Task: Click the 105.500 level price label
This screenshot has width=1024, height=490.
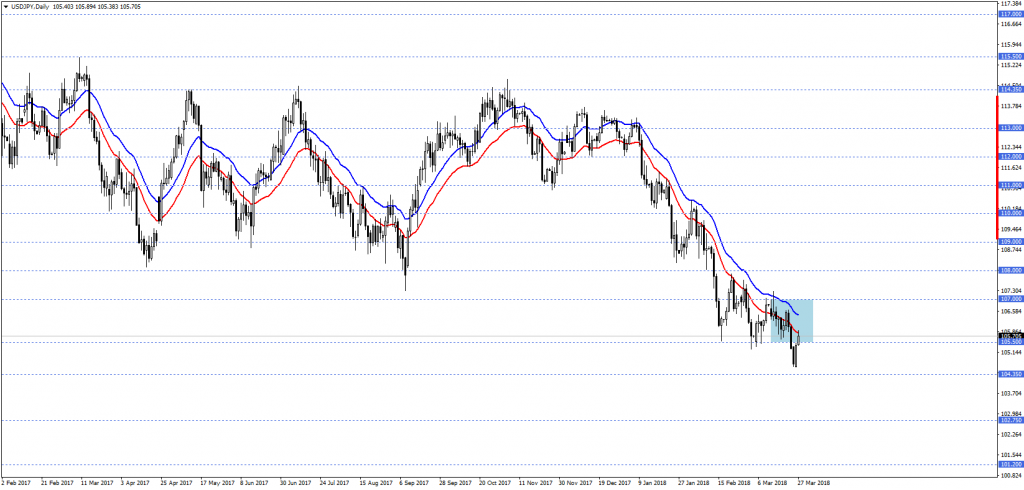Action: (1010, 342)
